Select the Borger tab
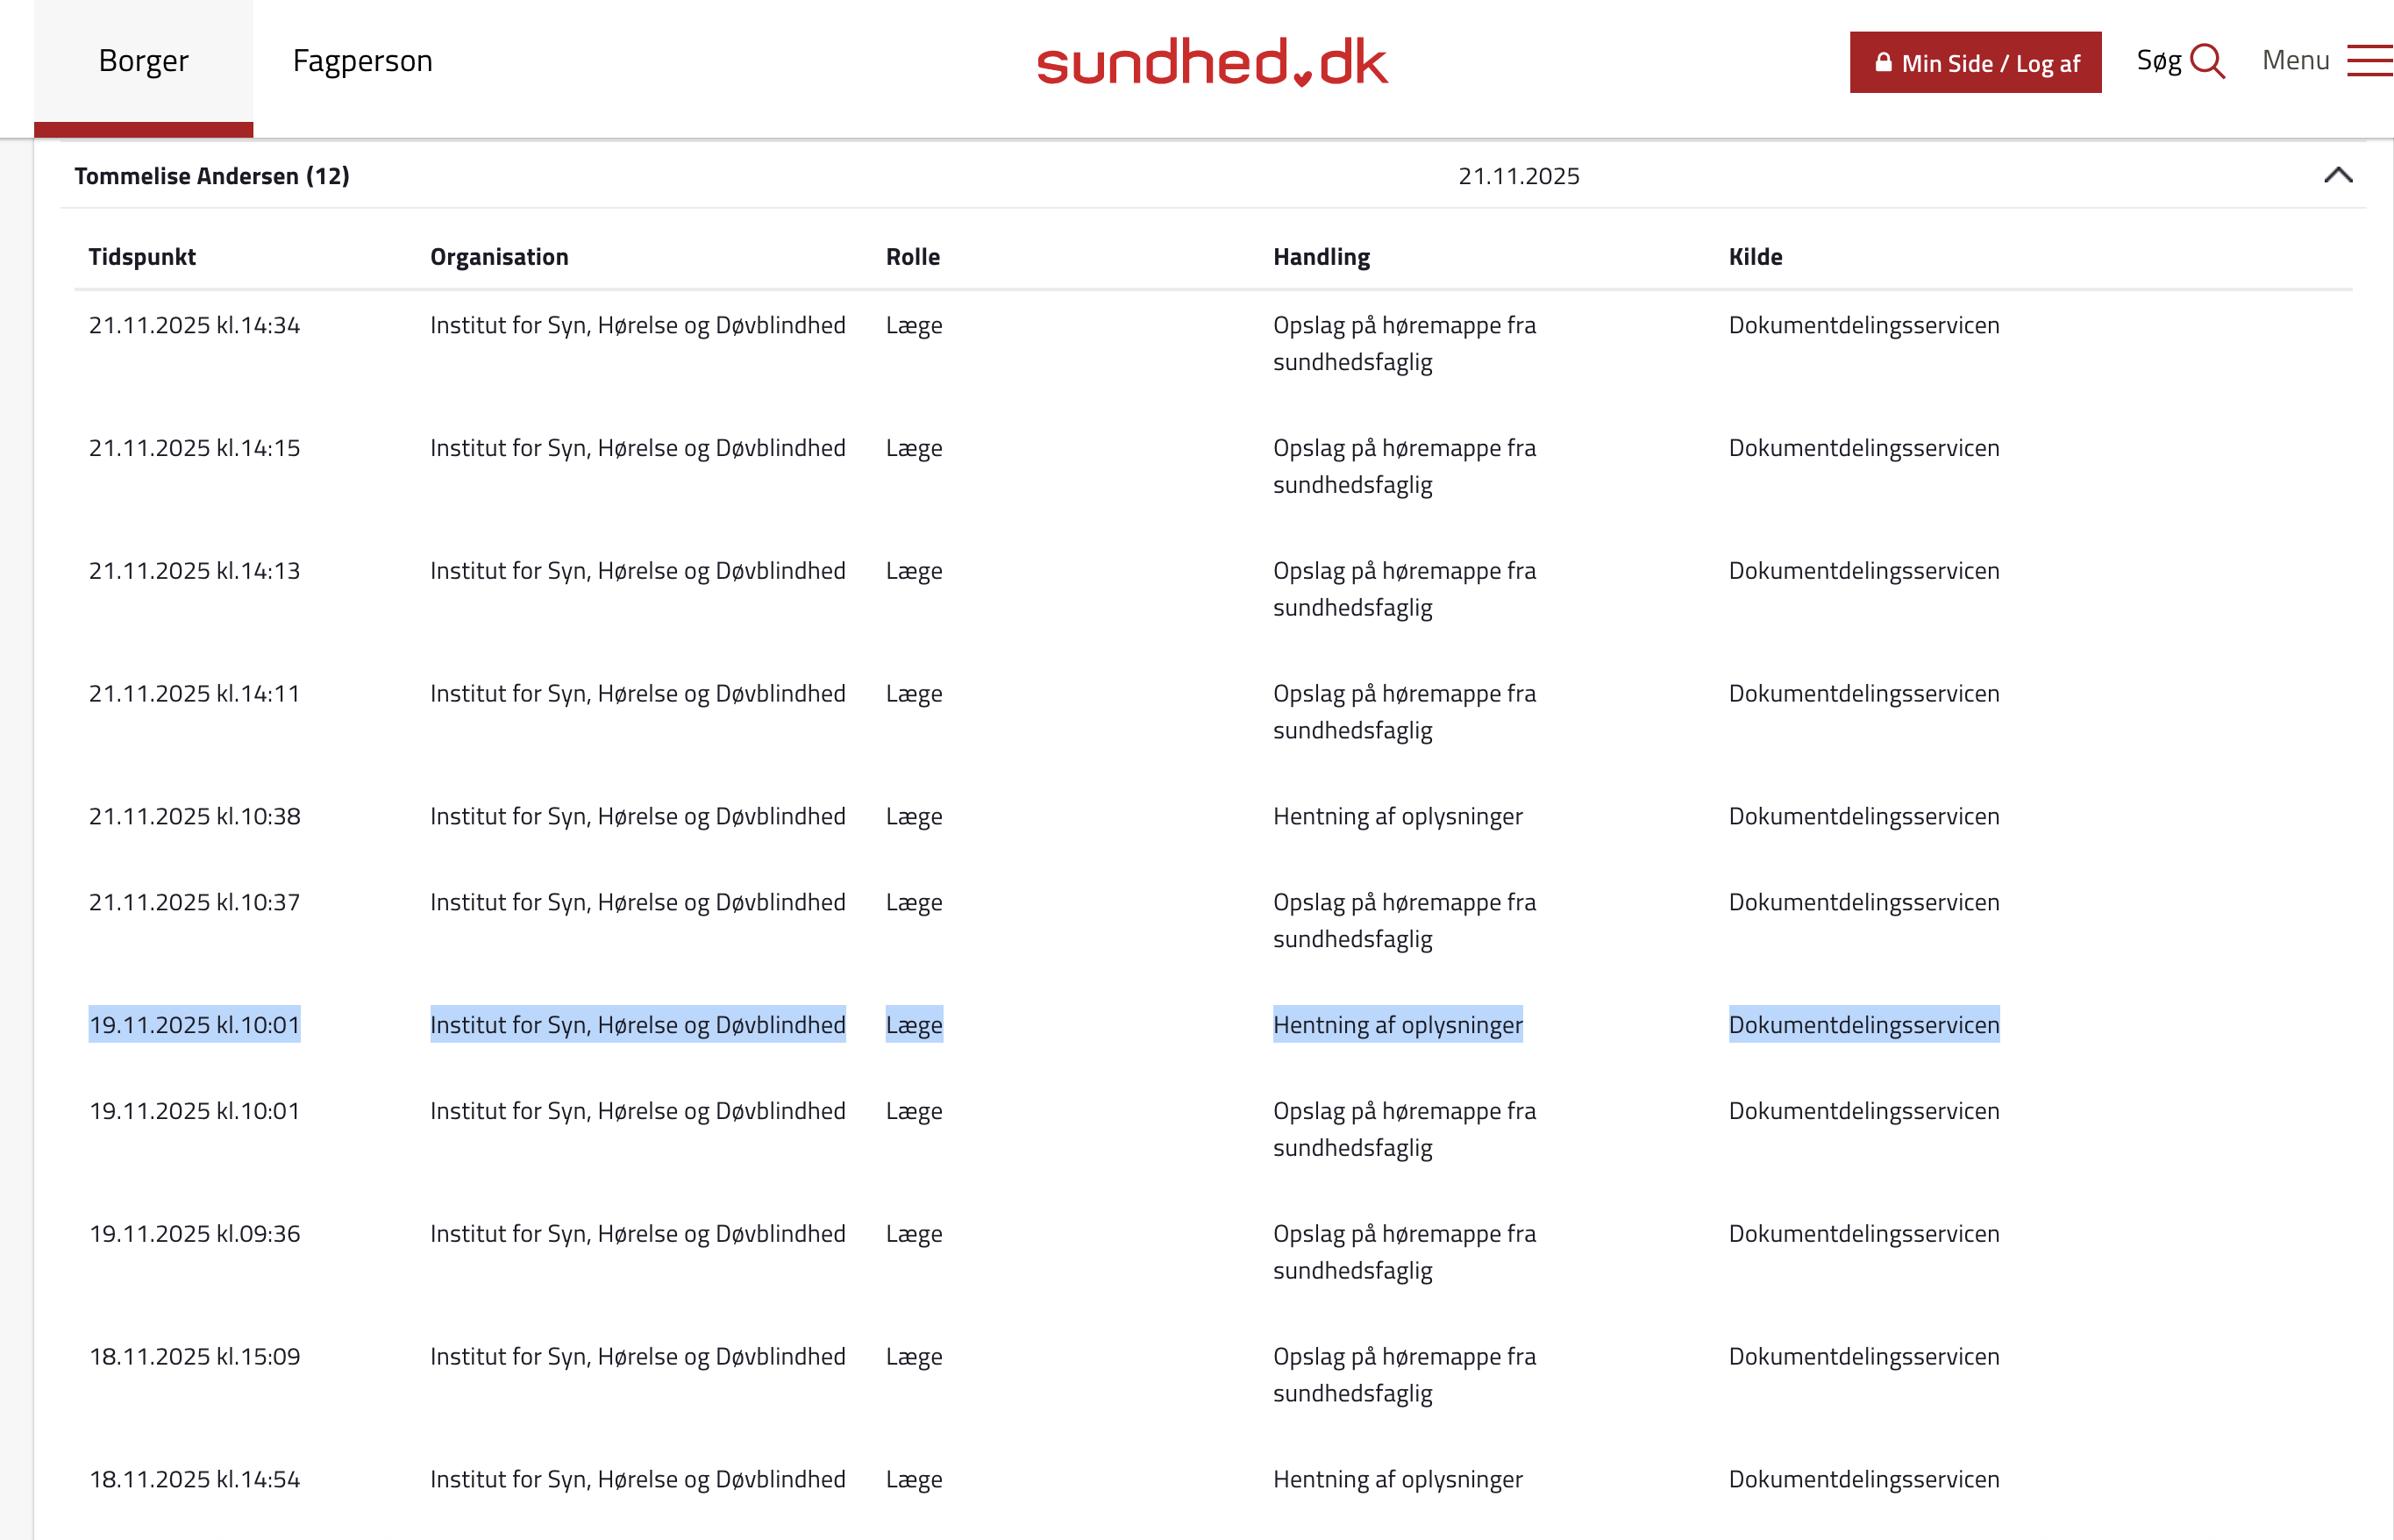2394x1540 pixels. point(143,61)
